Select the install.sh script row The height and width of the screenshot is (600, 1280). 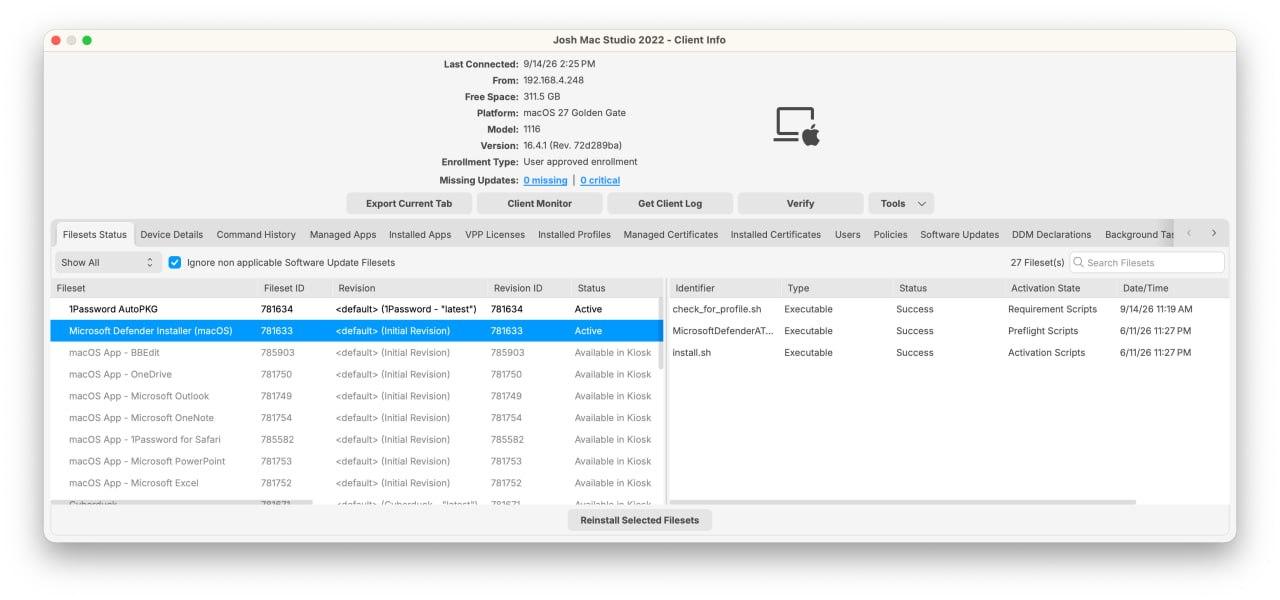pos(948,353)
